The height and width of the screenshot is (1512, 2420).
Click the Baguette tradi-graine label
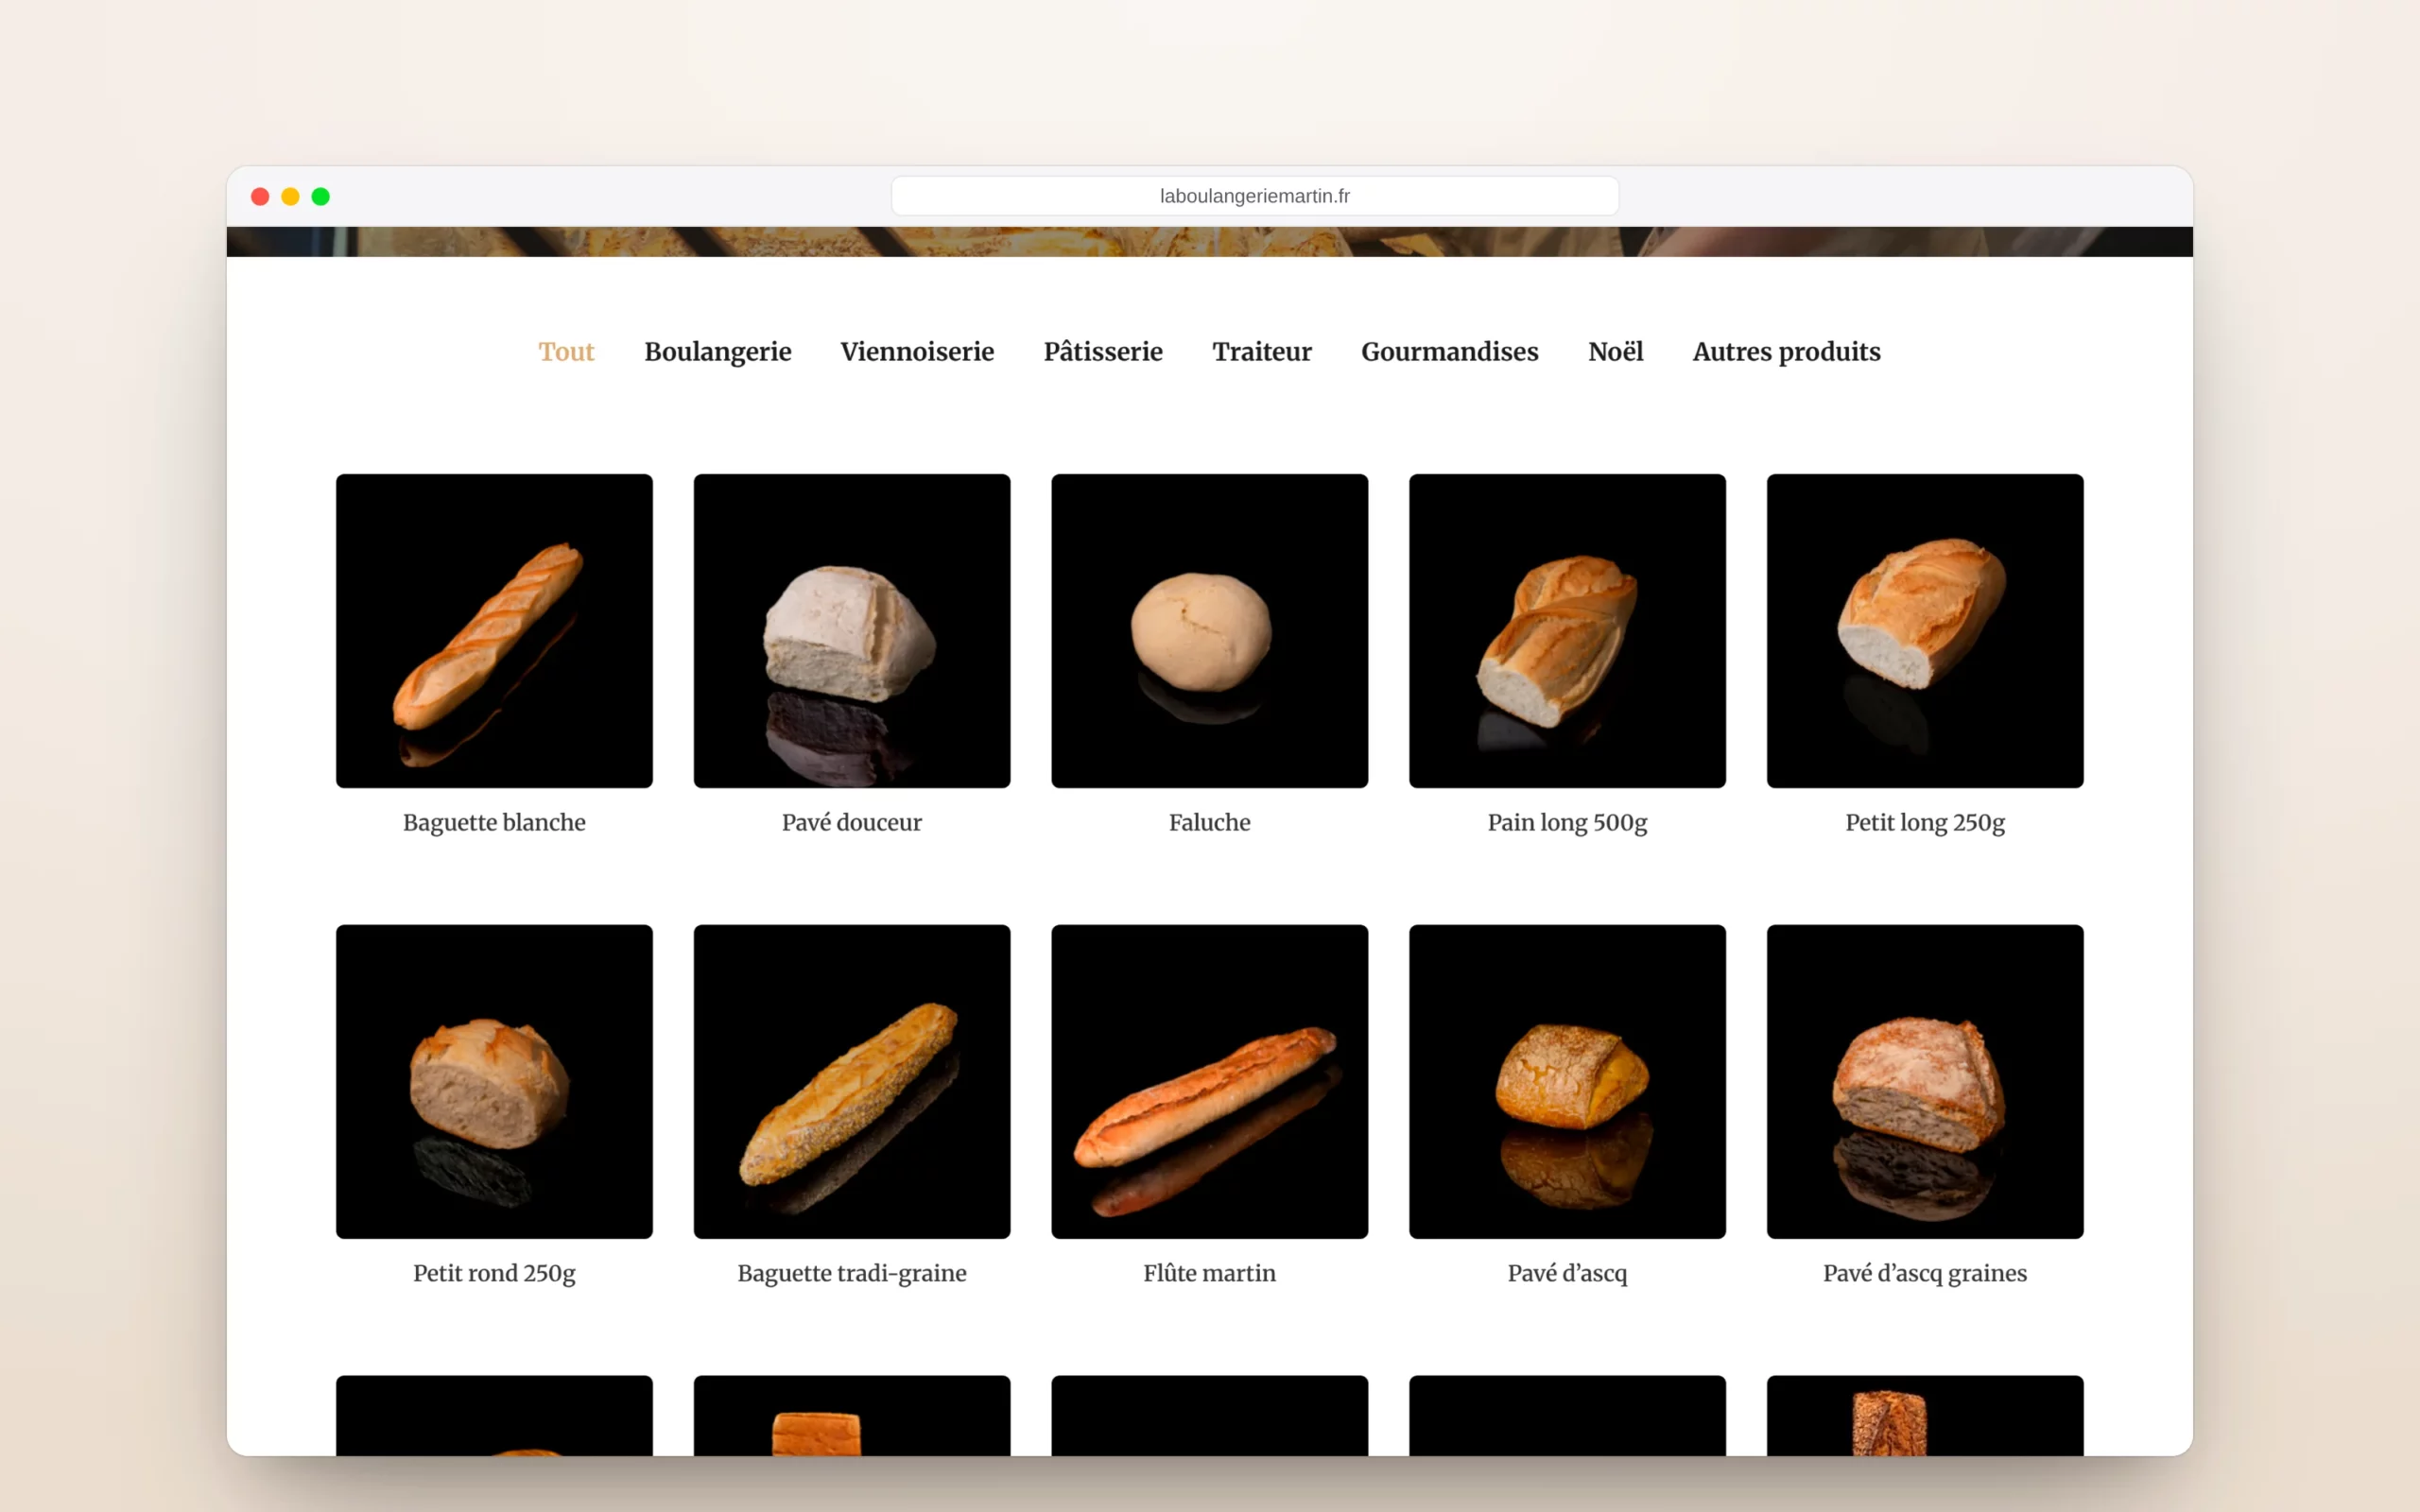[852, 1274]
